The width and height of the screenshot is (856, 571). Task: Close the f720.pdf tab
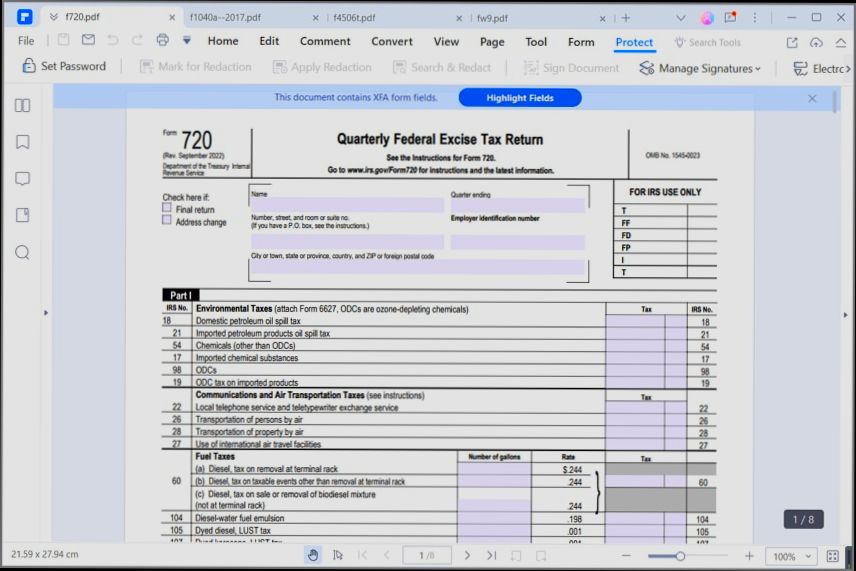click(x=172, y=17)
